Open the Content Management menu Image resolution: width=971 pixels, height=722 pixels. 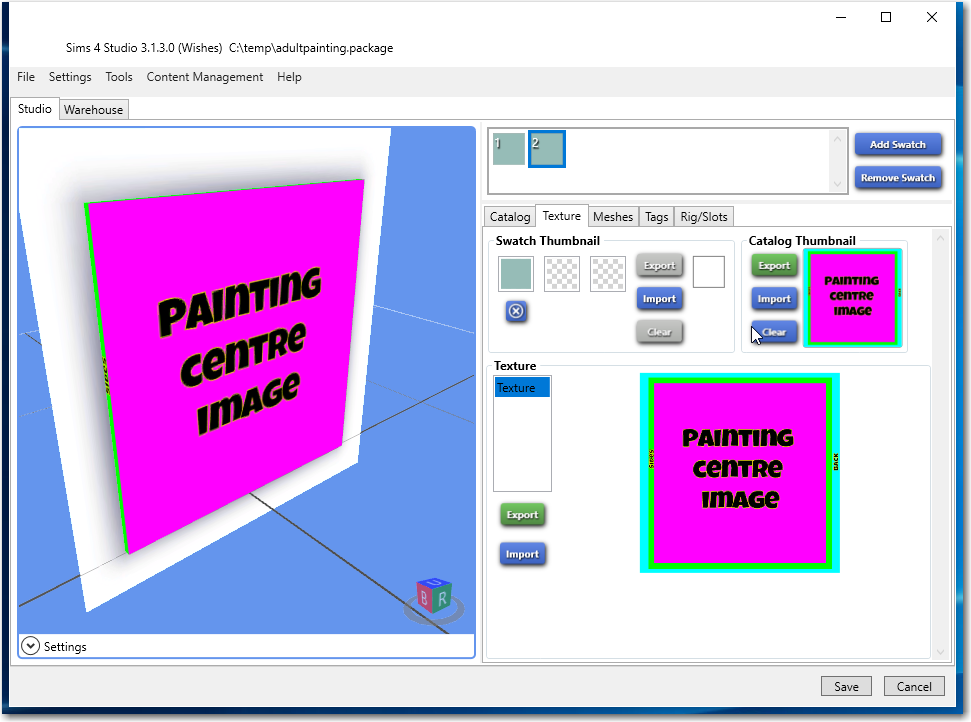pos(205,77)
